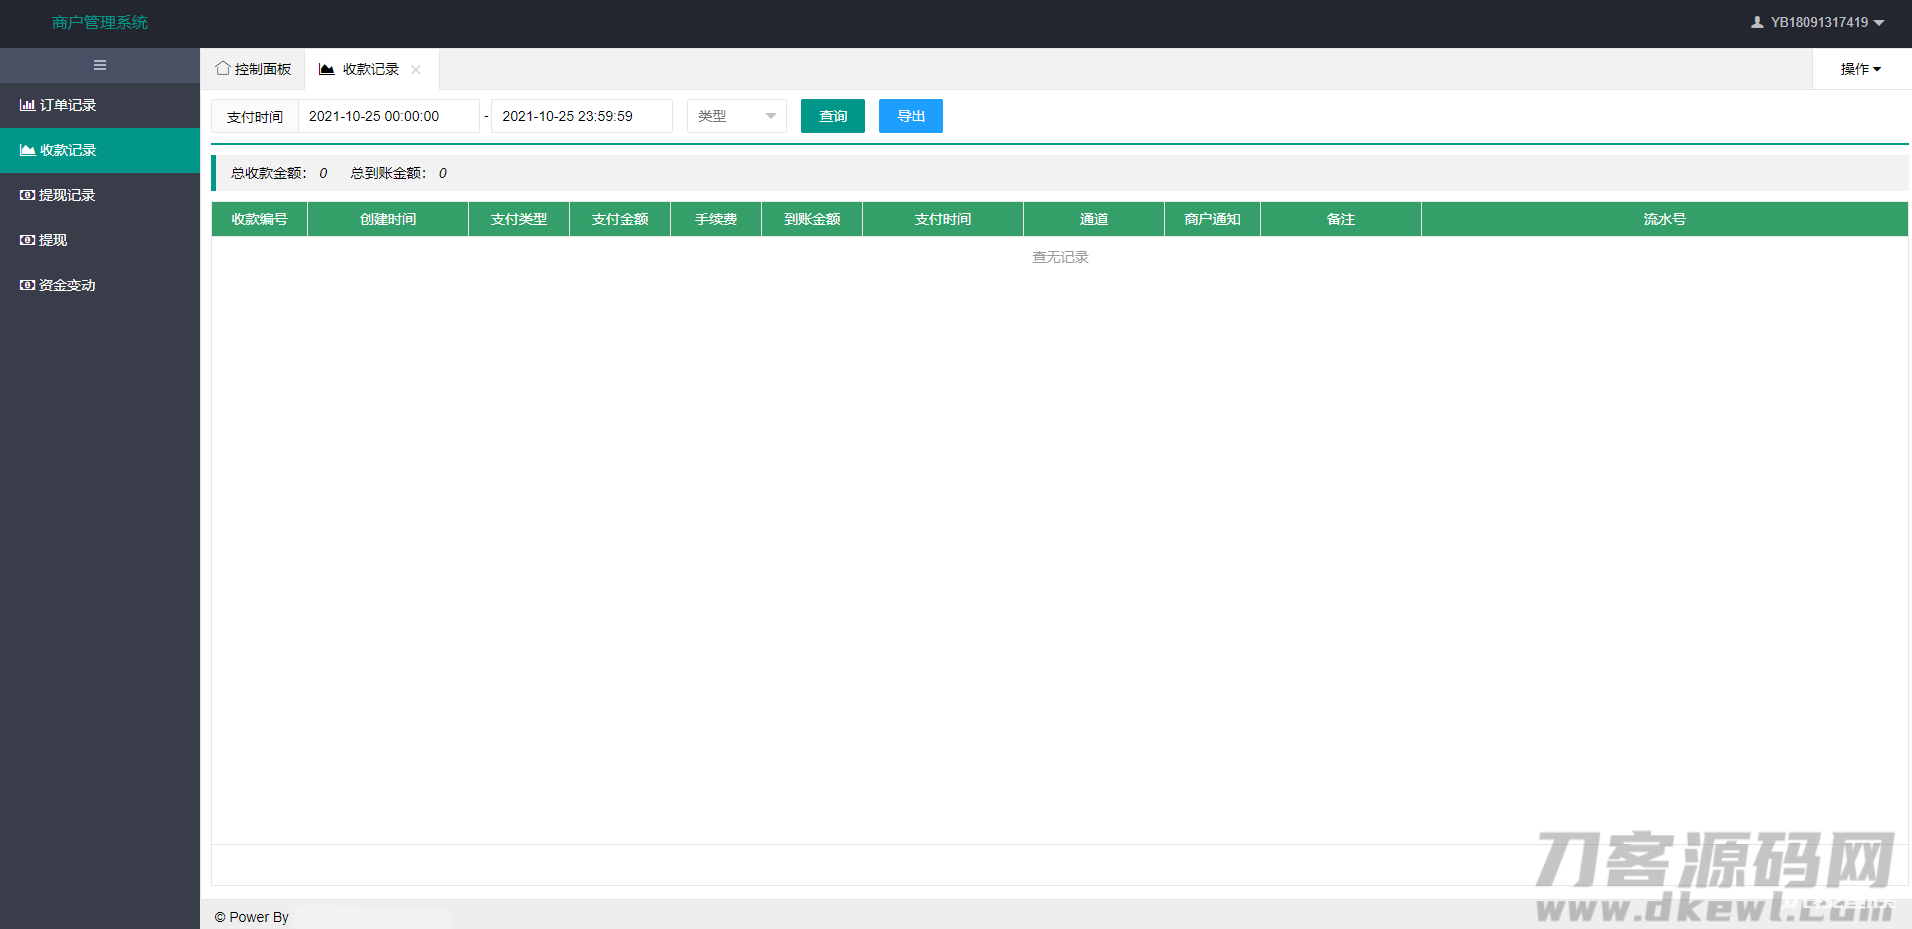Viewport: 1912px width, 929px height.
Task: Click the 商户通知 column header
Action: [1213, 219]
